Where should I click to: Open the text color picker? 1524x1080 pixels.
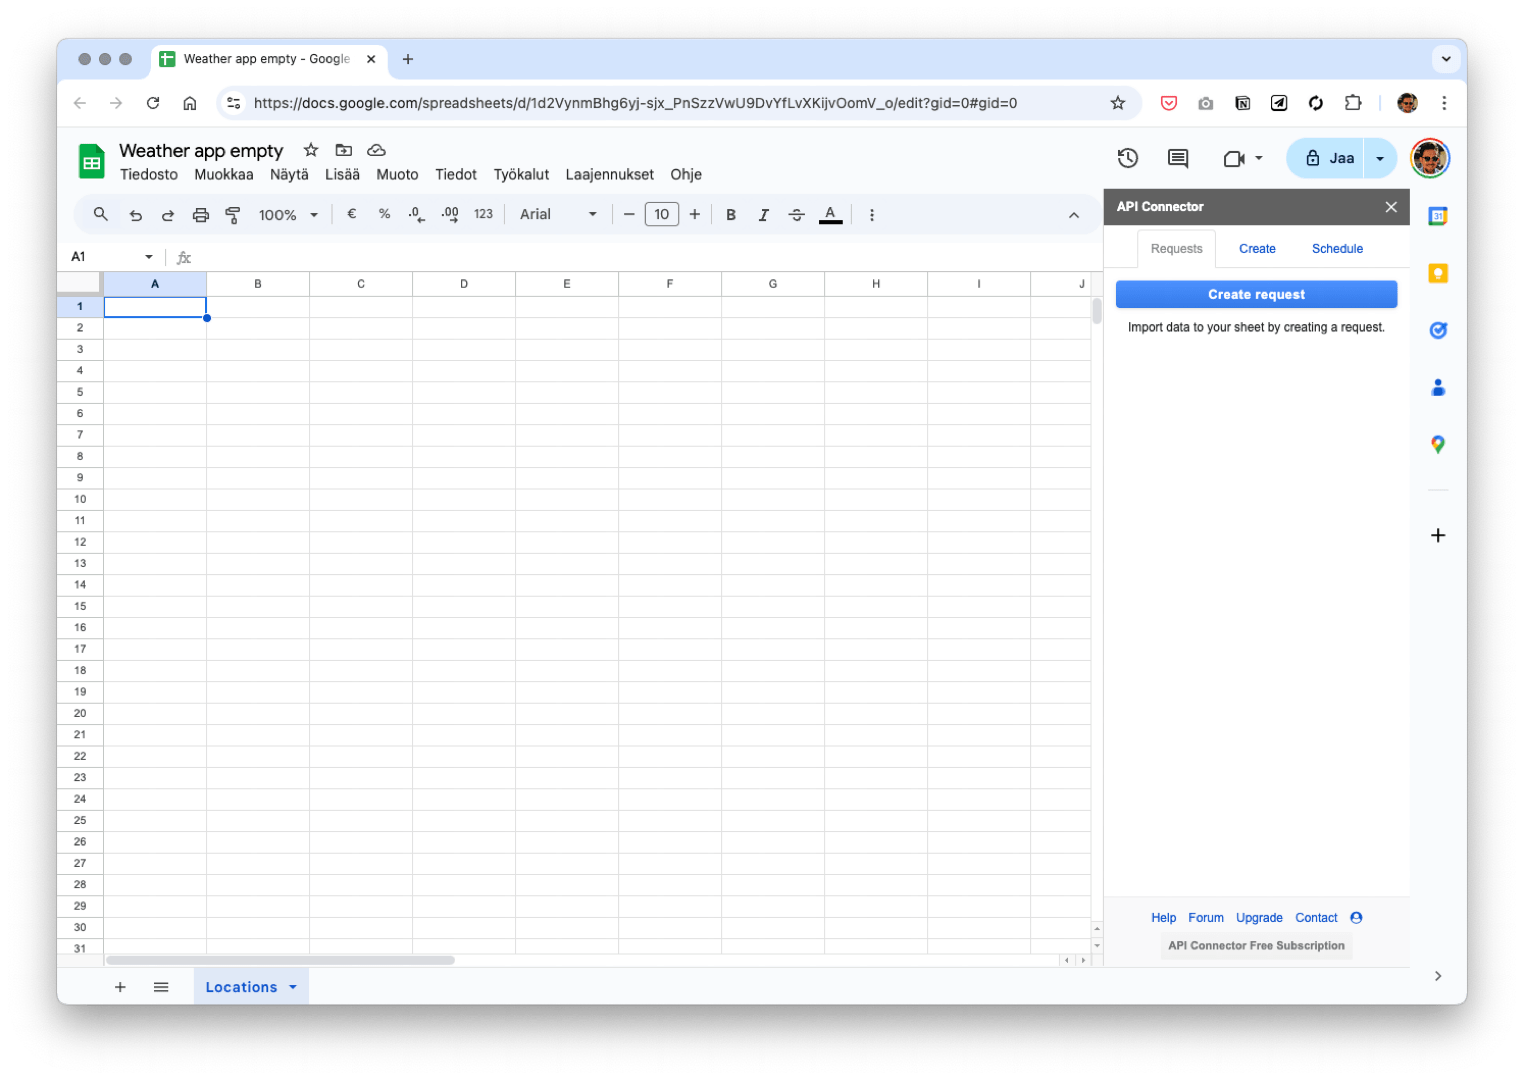click(830, 215)
